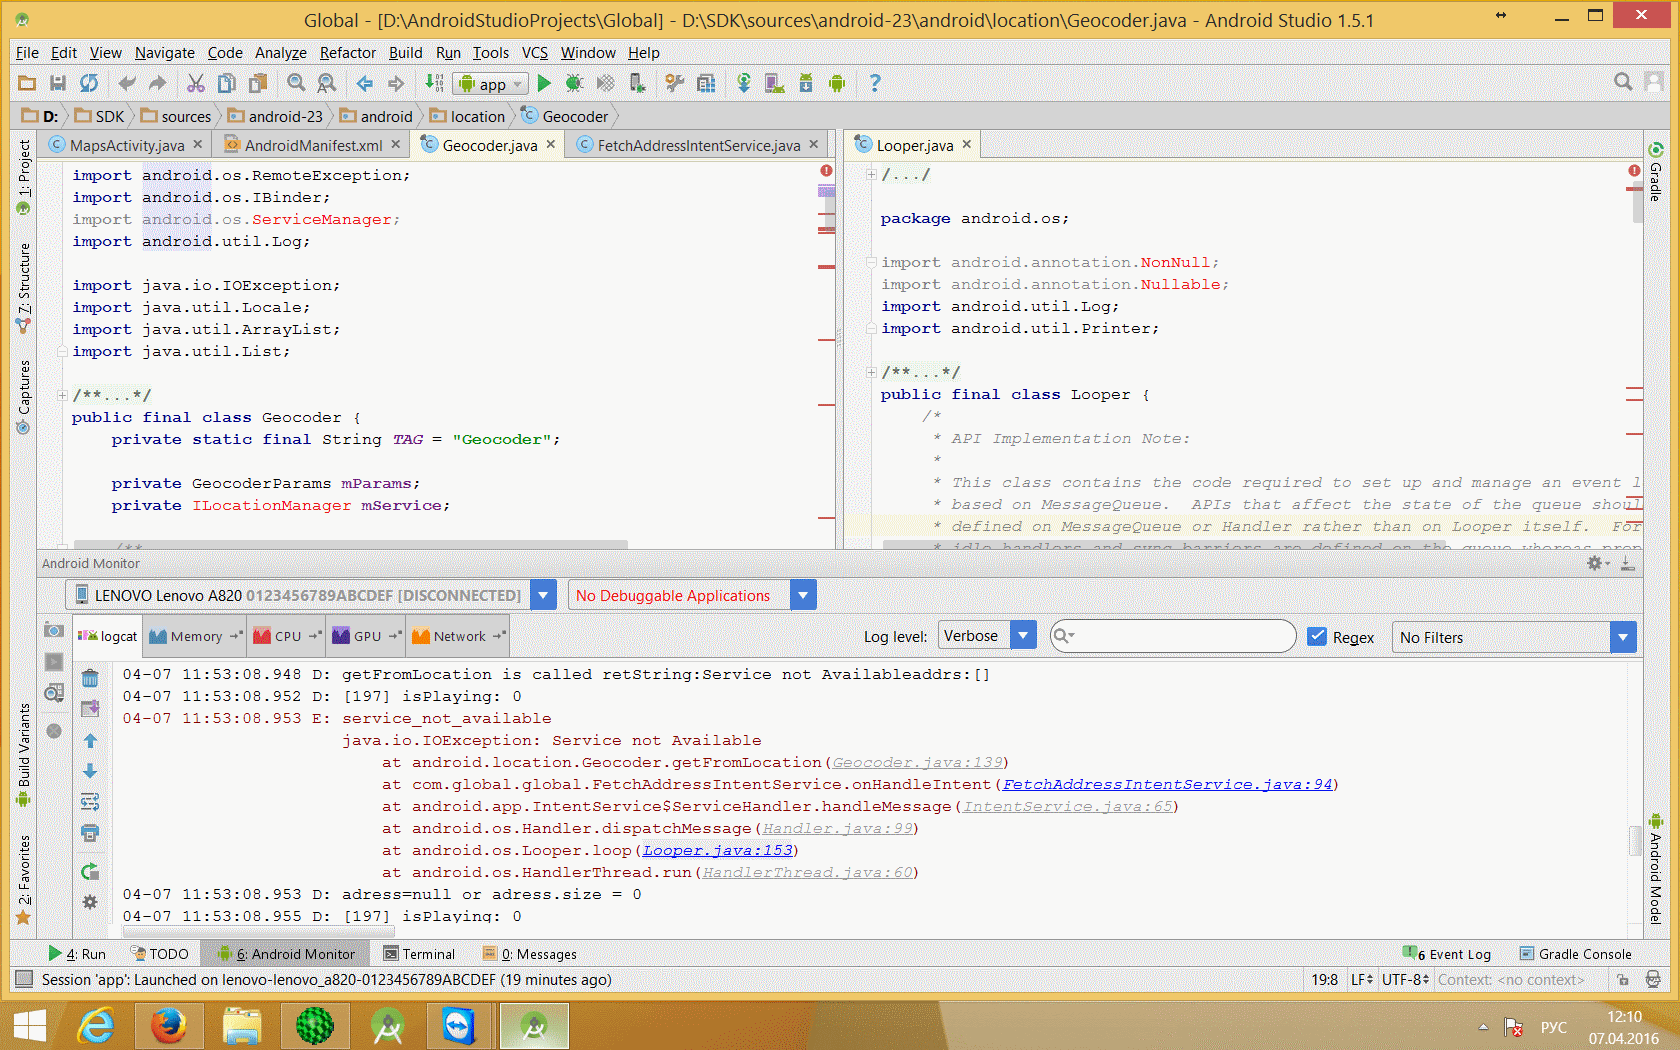Clear logcat using the trash can icon
The image size is (1680, 1050).
pos(90,678)
